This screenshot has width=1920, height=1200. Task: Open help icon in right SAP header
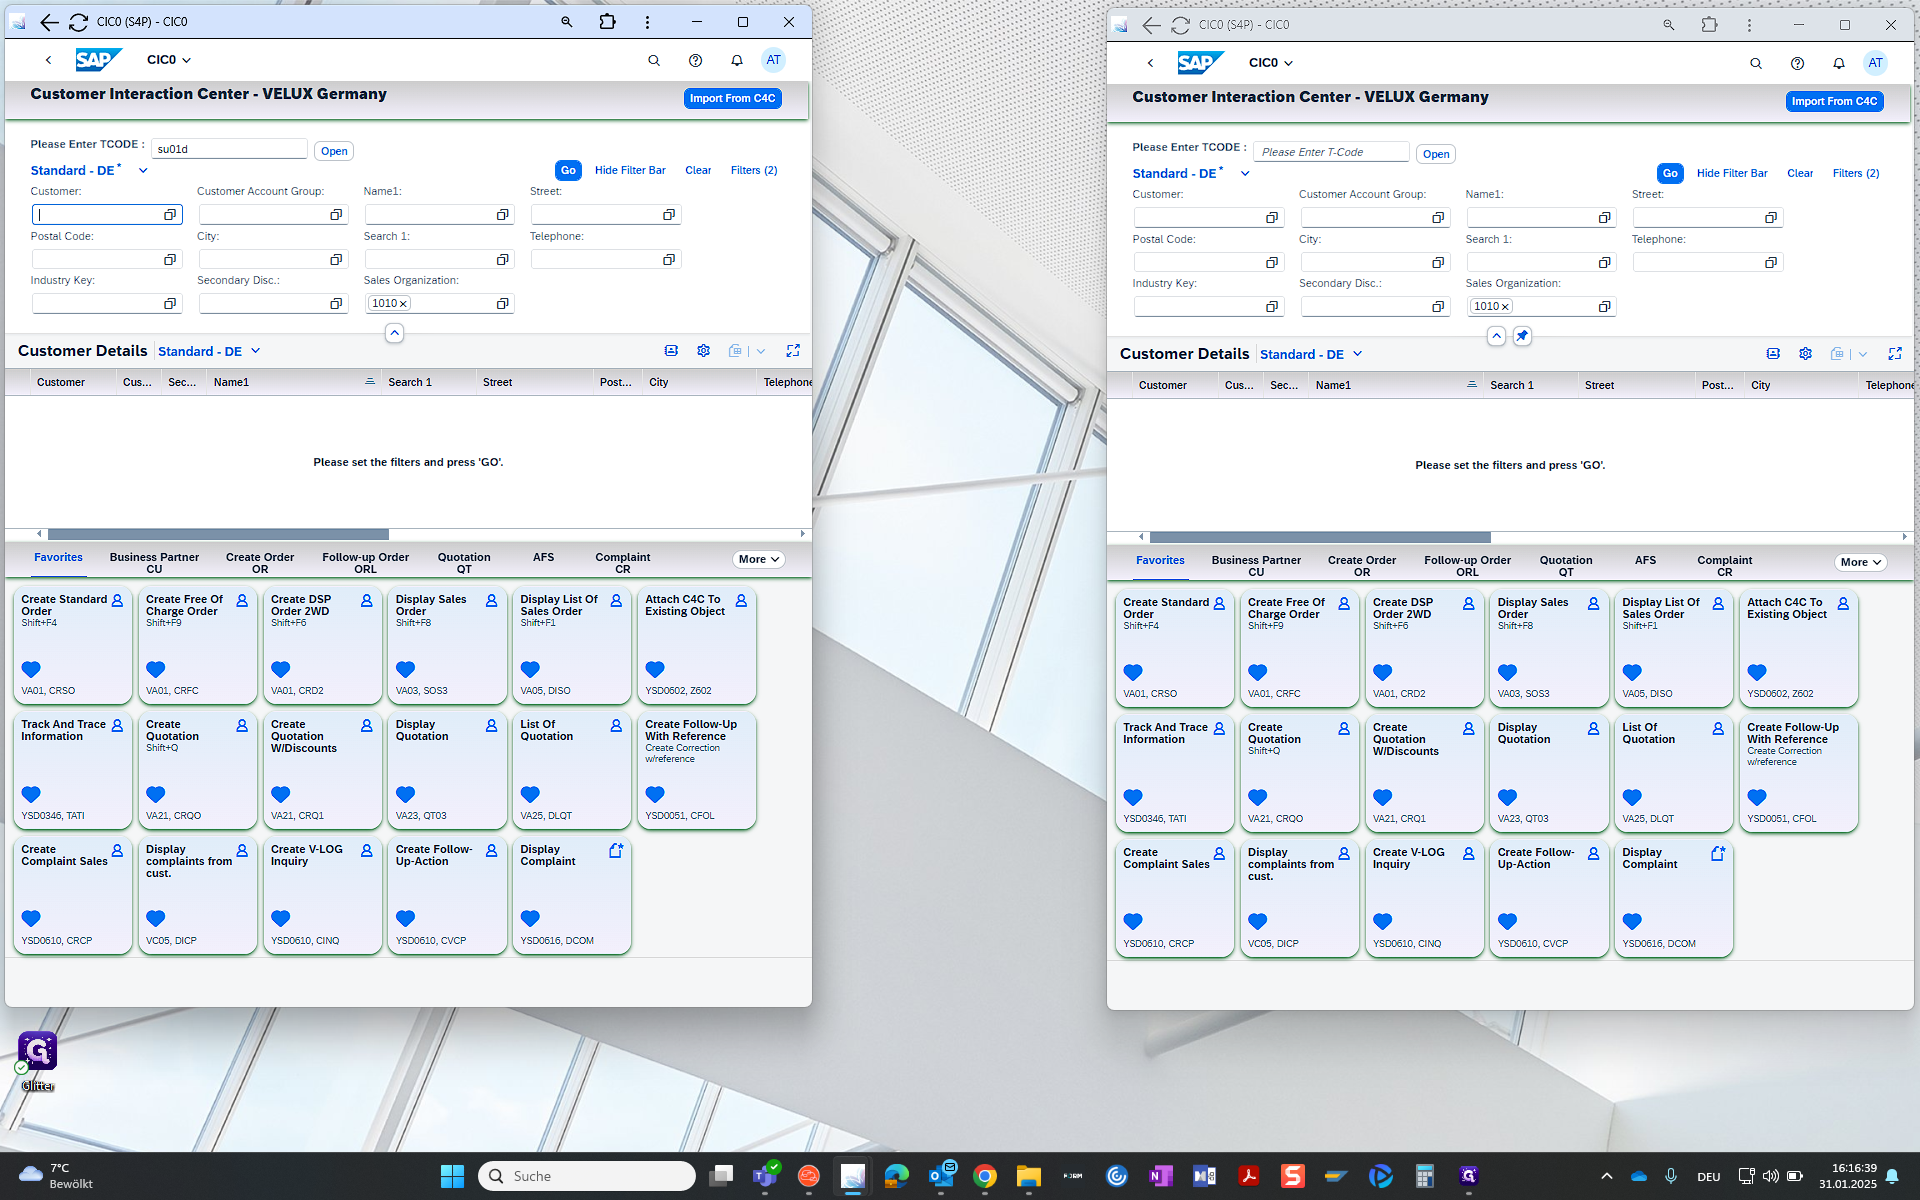coord(1797,63)
